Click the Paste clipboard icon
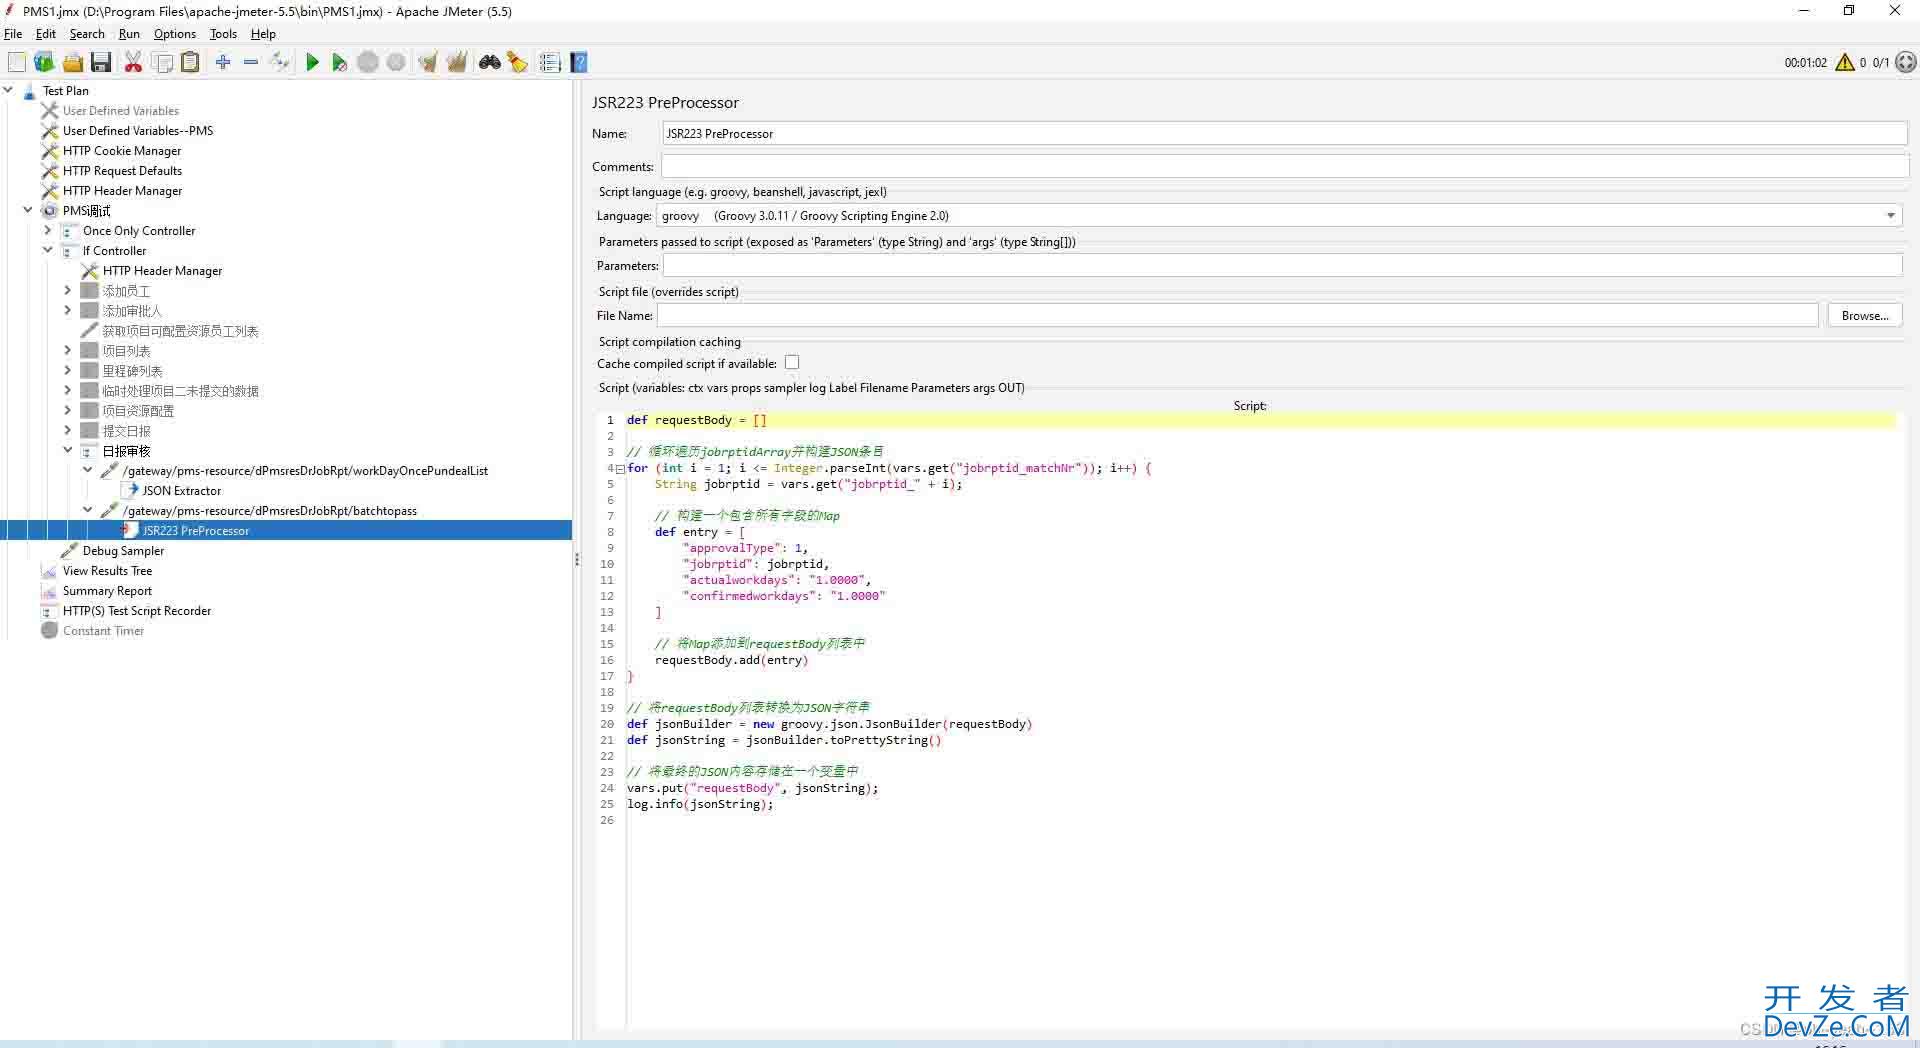Image resolution: width=1920 pixels, height=1048 pixels. point(190,62)
